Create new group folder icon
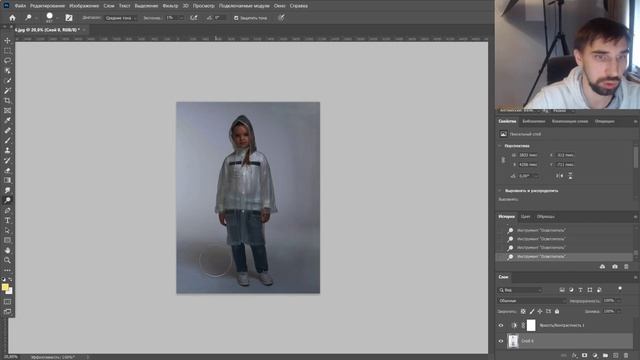 point(605,356)
